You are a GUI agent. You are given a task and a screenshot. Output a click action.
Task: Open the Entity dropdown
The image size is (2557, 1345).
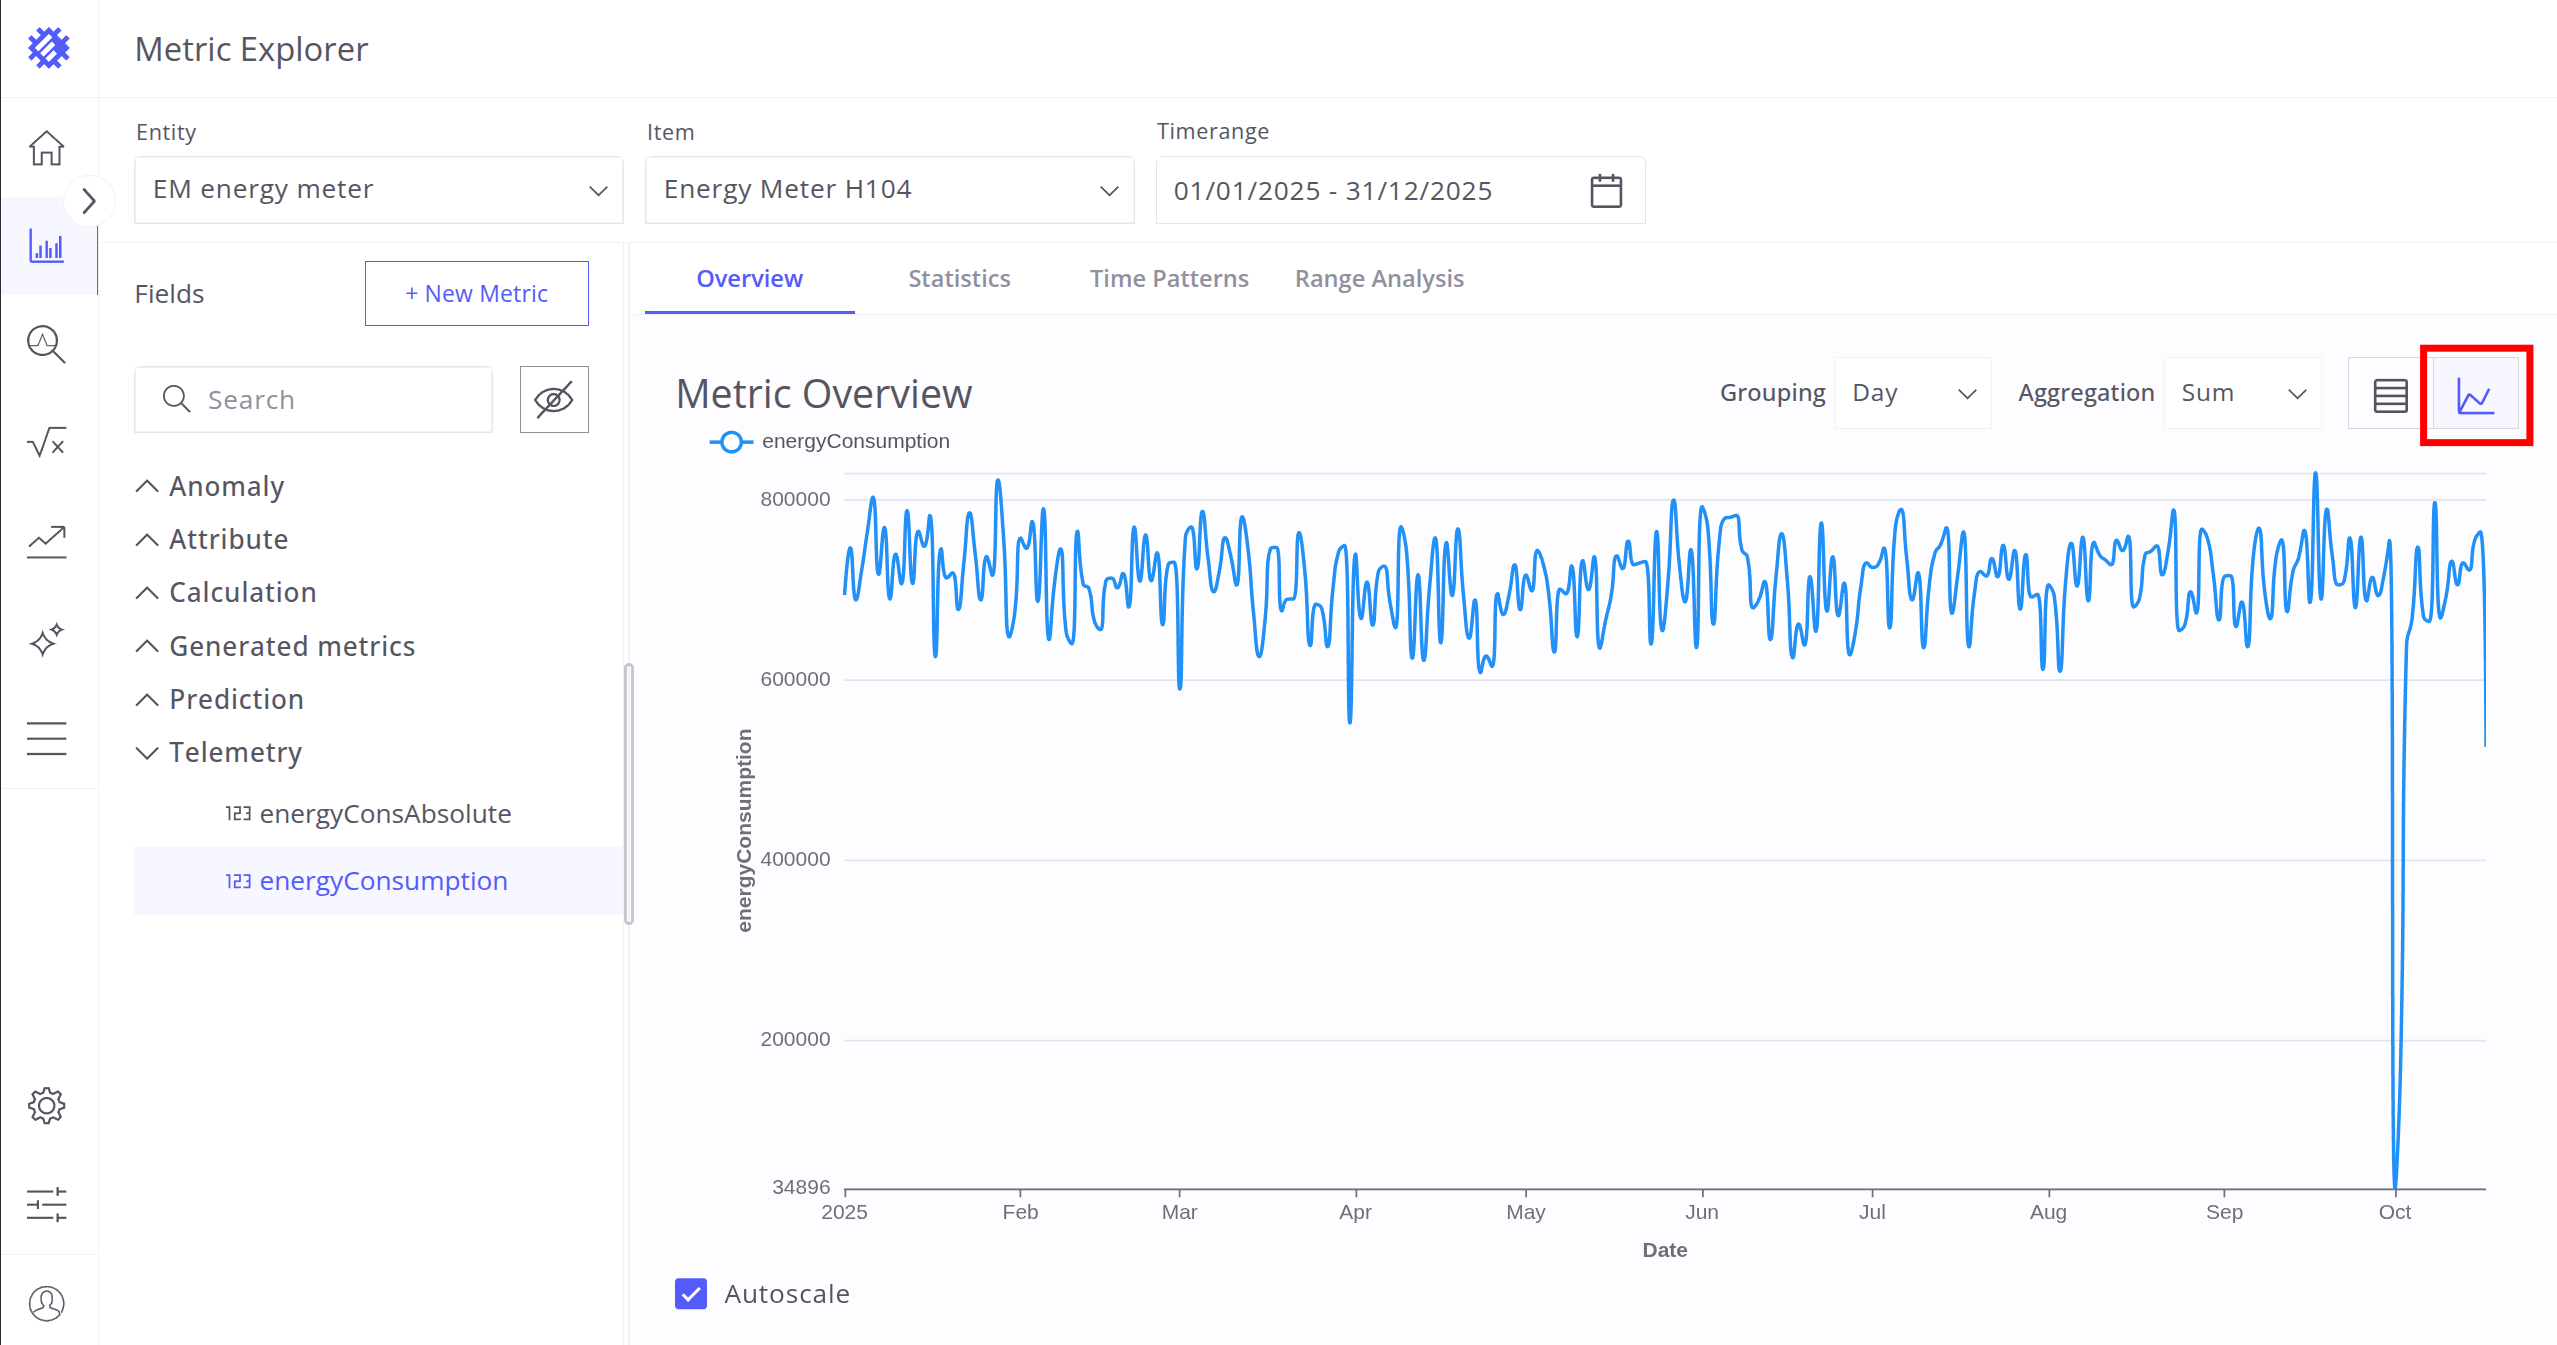pos(378,190)
